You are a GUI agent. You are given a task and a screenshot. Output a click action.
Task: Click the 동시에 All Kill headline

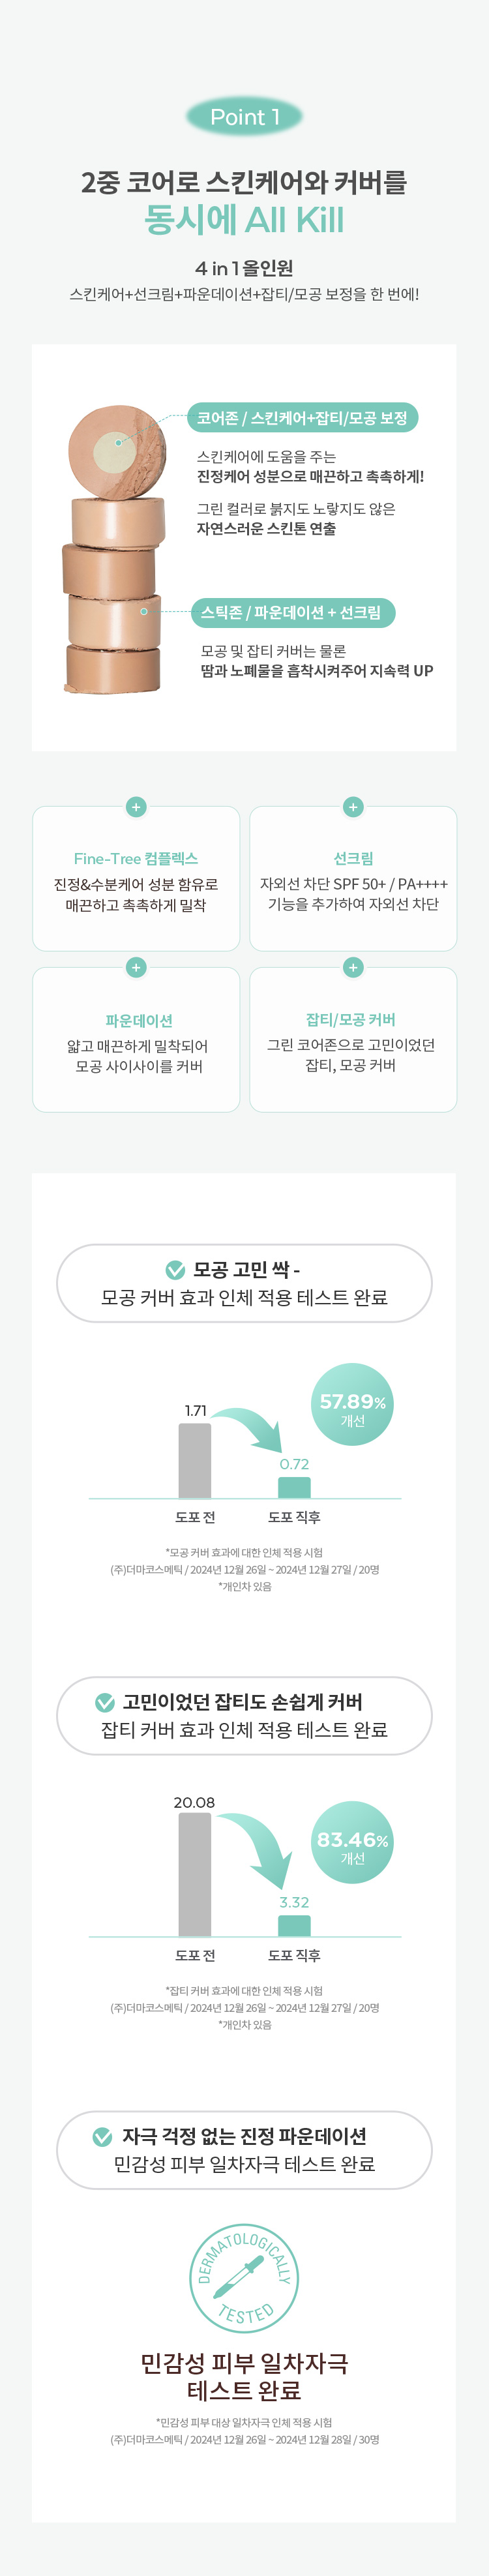click(244, 219)
